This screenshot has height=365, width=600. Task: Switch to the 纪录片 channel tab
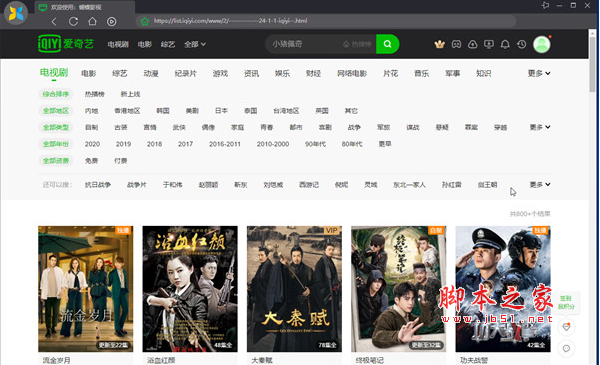click(185, 73)
